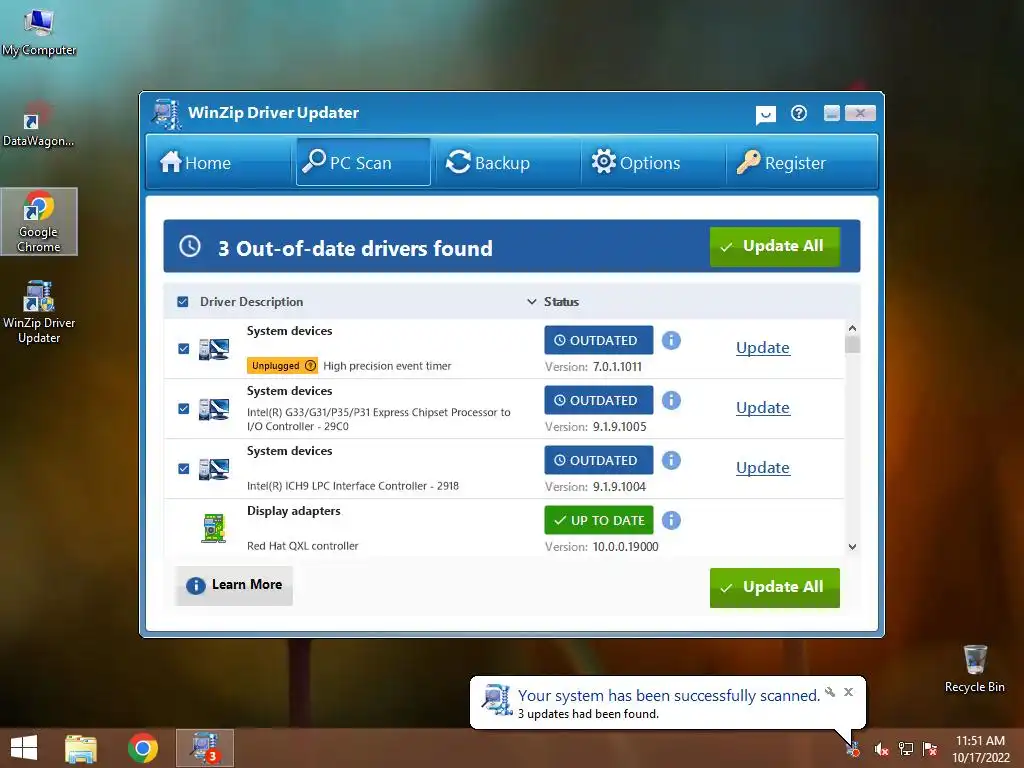
Task: Click 'Version: 10.0.0.19000' text
Action: click(x=601, y=547)
